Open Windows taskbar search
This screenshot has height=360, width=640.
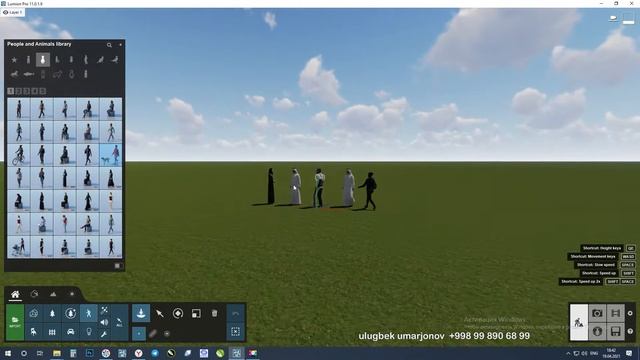[24, 353]
